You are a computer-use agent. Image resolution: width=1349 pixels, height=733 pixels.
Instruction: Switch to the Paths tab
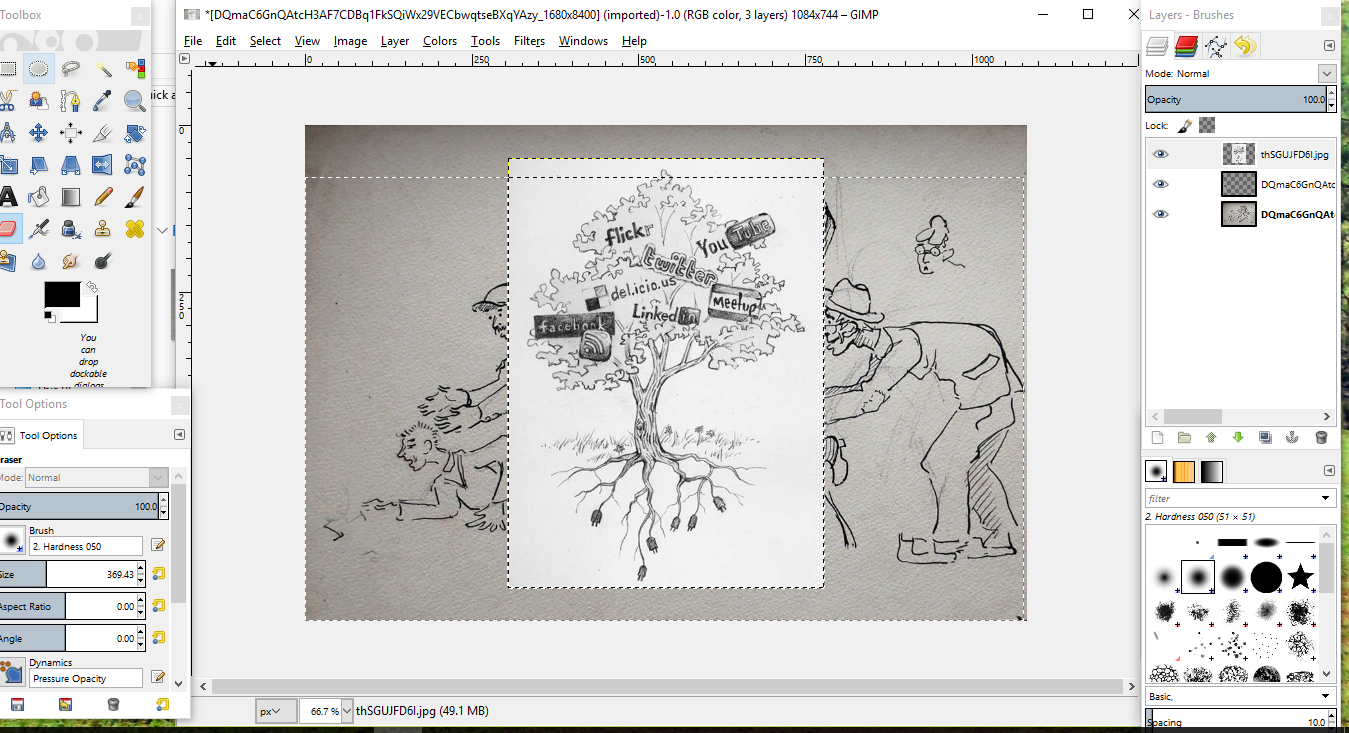coord(1216,45)
